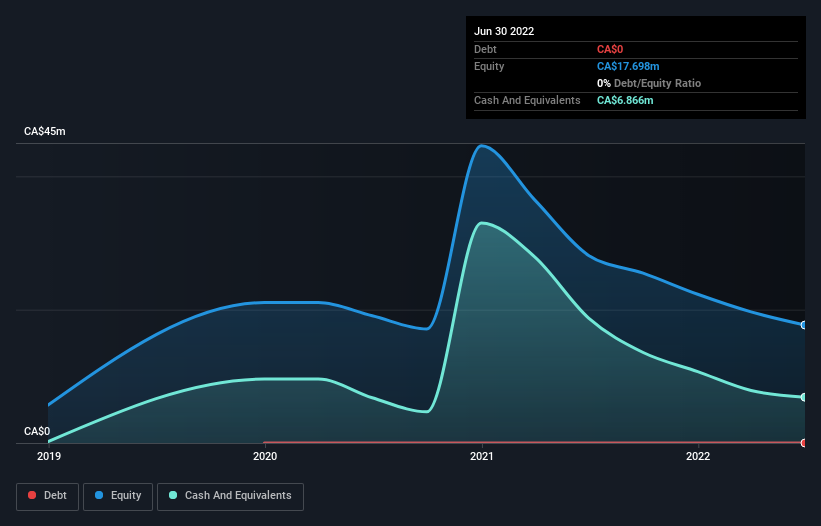Image resolution: width=821 pixels, height=526 pixels.
Task: Click the CA$17.698m equity value
Action: pyautogui.click(x=628, y=66)
